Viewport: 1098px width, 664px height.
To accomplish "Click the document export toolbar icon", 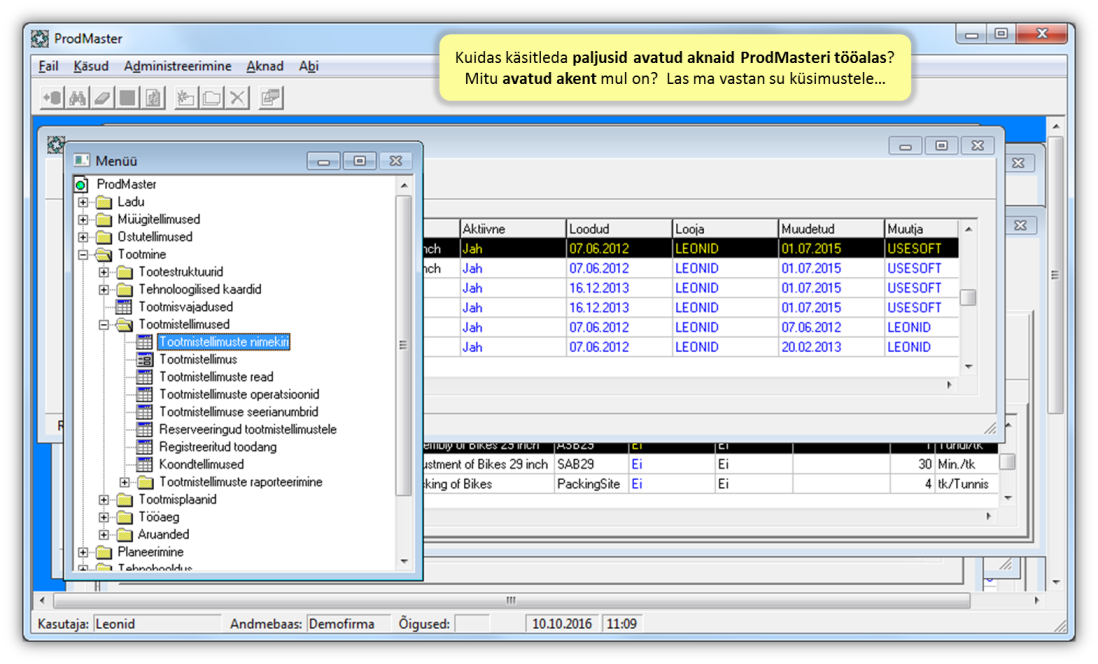I will coord(153,98).
